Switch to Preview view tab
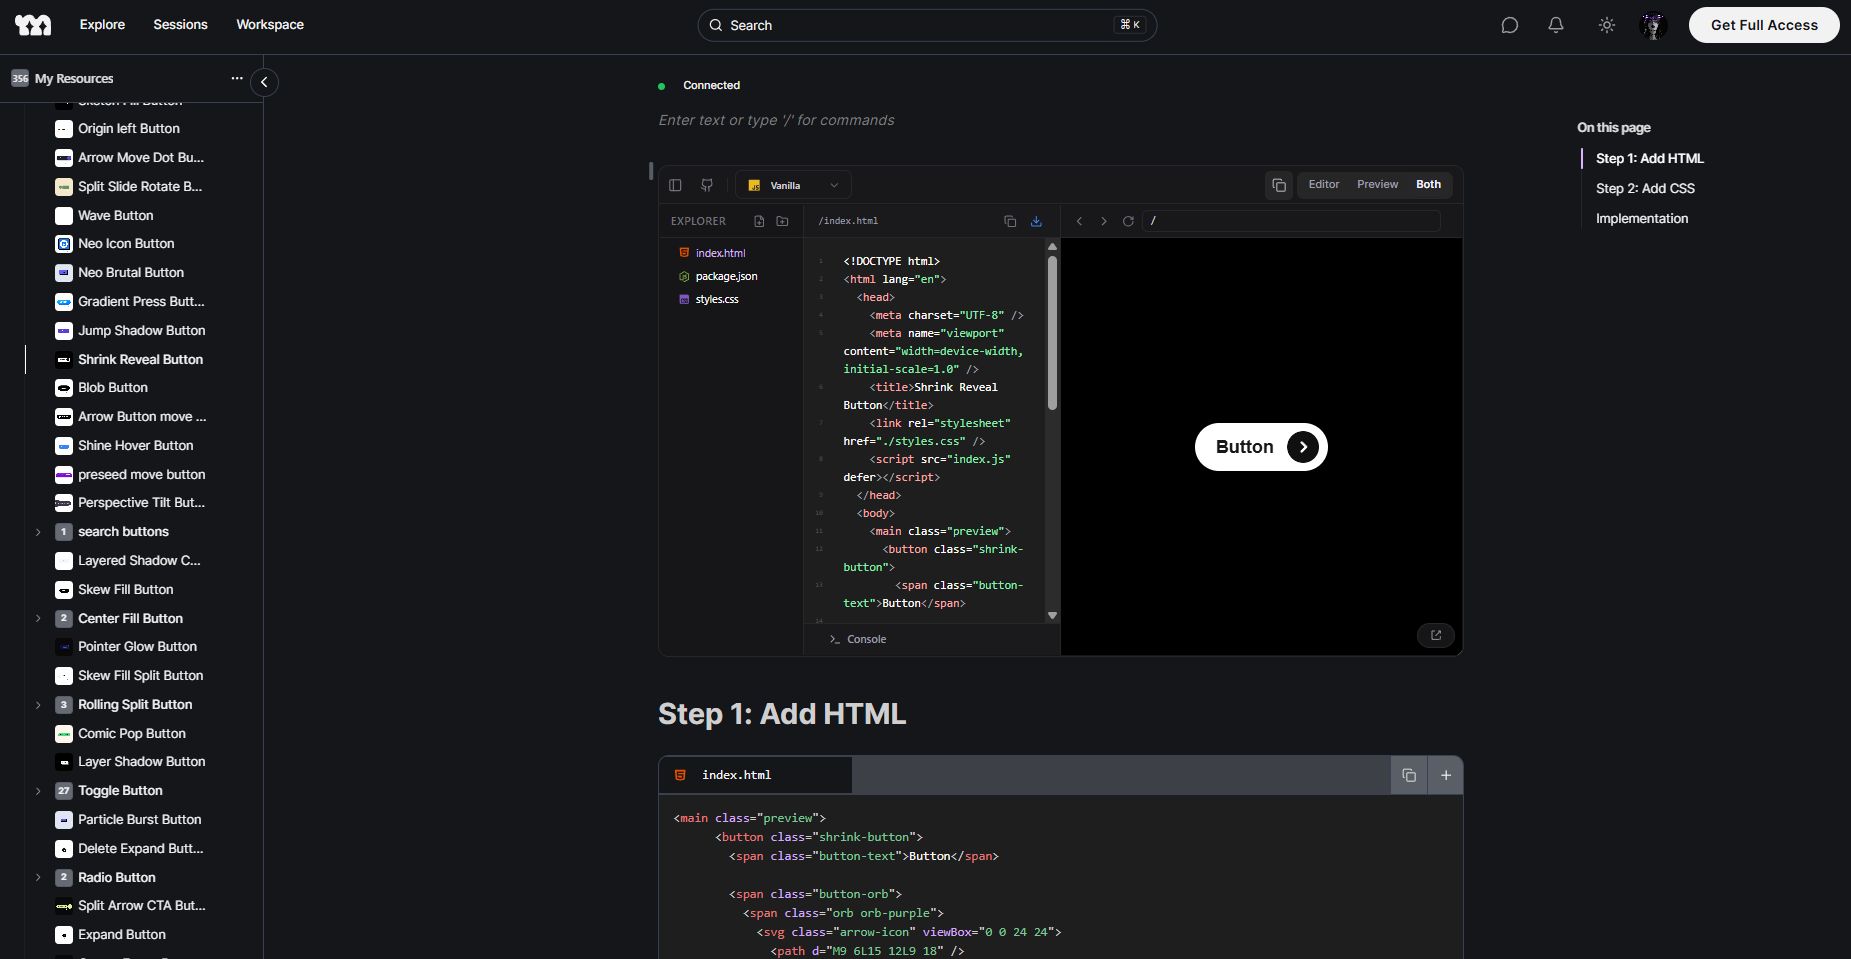Screen dimensions: 1851x959 [1377, 185]
